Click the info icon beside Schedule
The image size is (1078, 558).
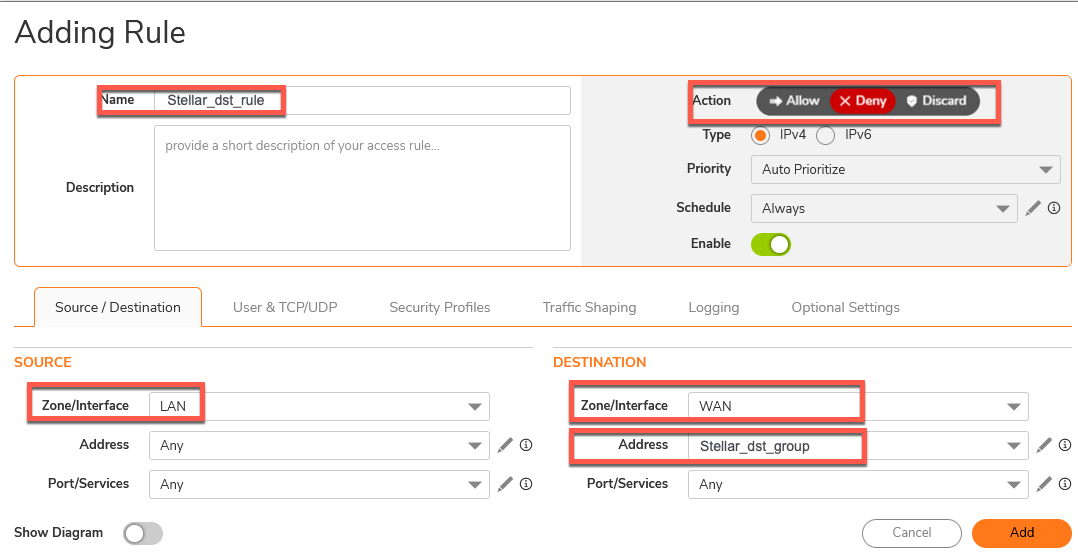click(x=1054, y=208)
